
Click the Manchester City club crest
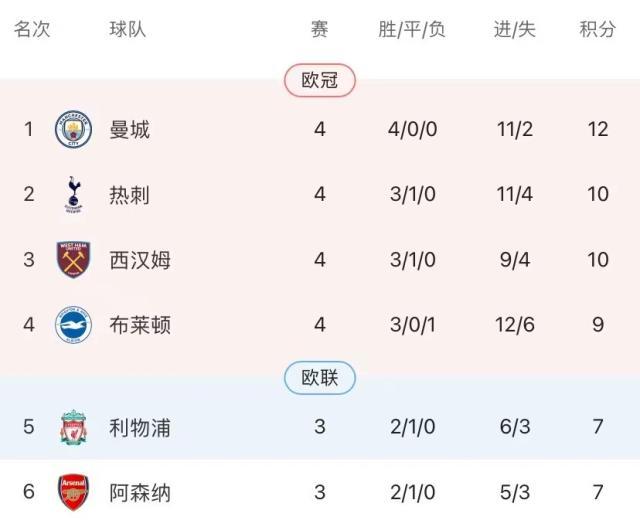tap(74, 129)
